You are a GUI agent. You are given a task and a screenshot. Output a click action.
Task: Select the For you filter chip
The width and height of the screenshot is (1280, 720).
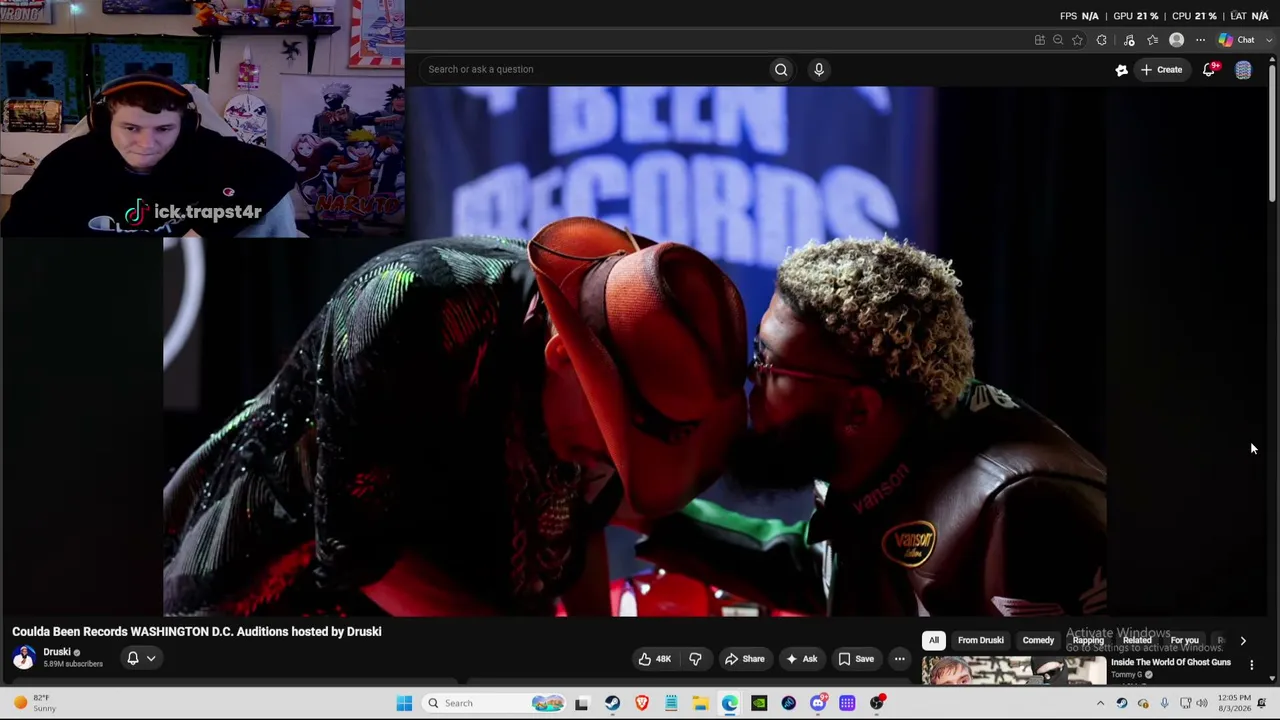pos(1184,640)
